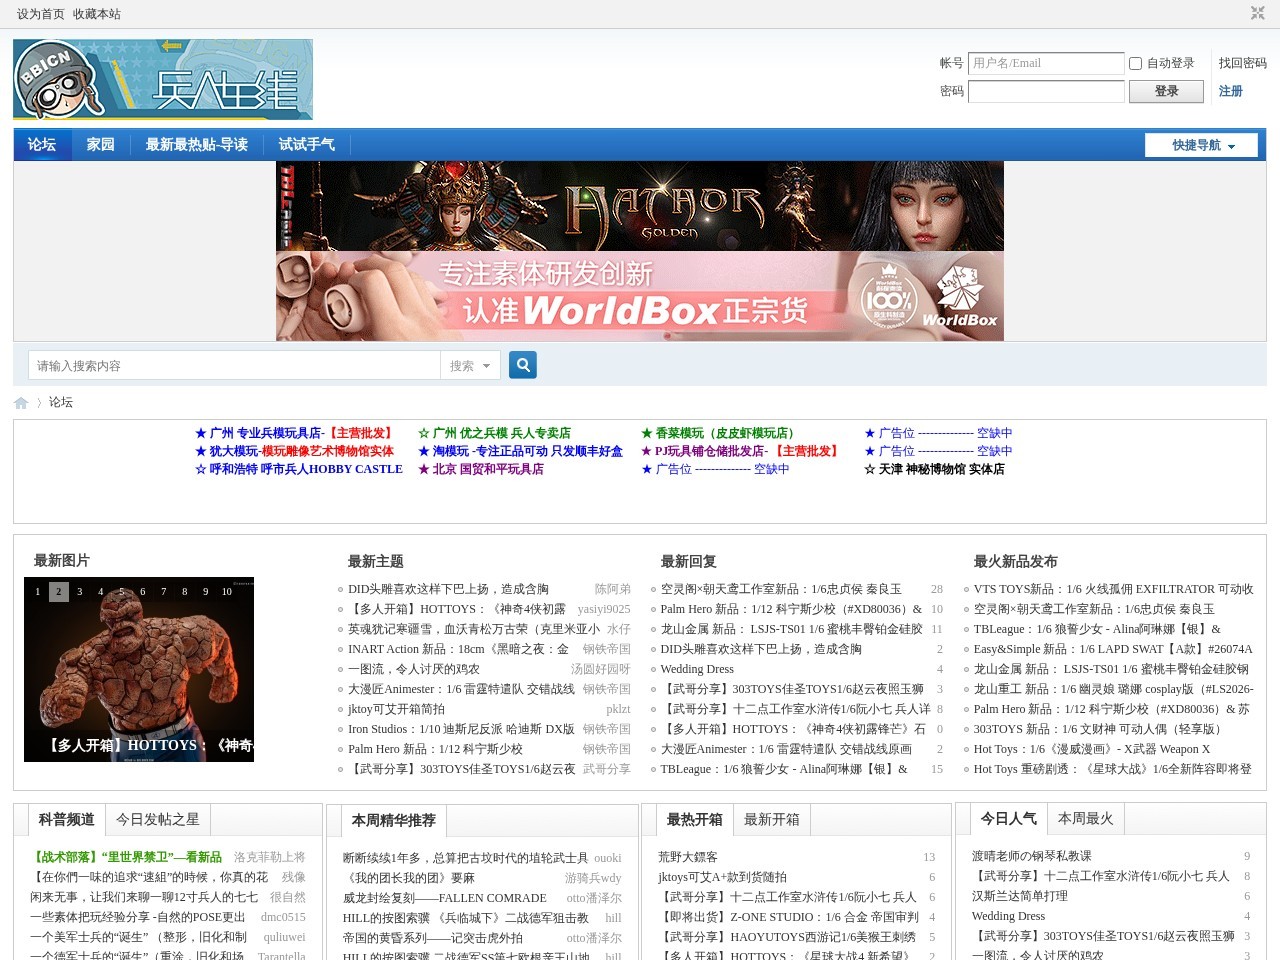The image size is (1280, 960).
Task: Open the 一图流，令人讨厌的鸡农 thread in 最新主题
Action: click(x=414, y=669)
